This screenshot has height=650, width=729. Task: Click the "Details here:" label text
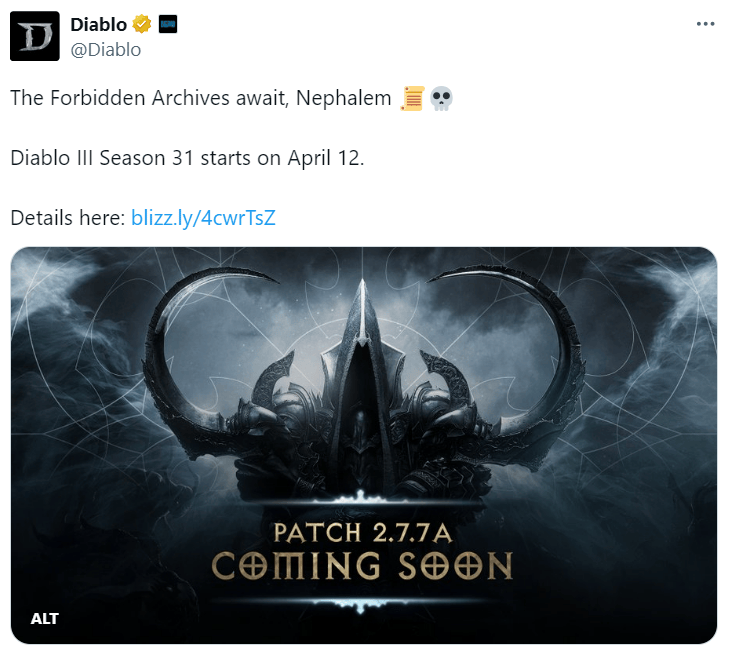[68, 218]
